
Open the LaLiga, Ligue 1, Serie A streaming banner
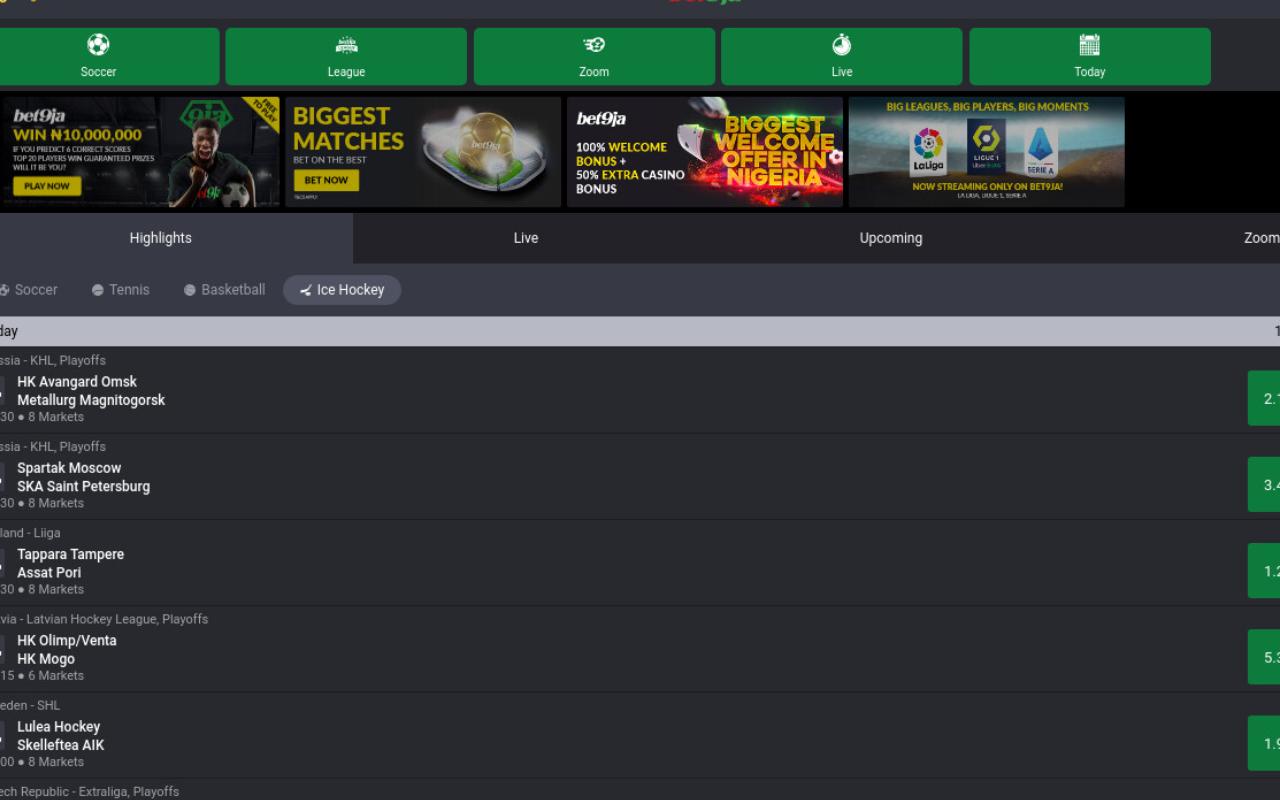pyautogui.click(x=987, y=152)
